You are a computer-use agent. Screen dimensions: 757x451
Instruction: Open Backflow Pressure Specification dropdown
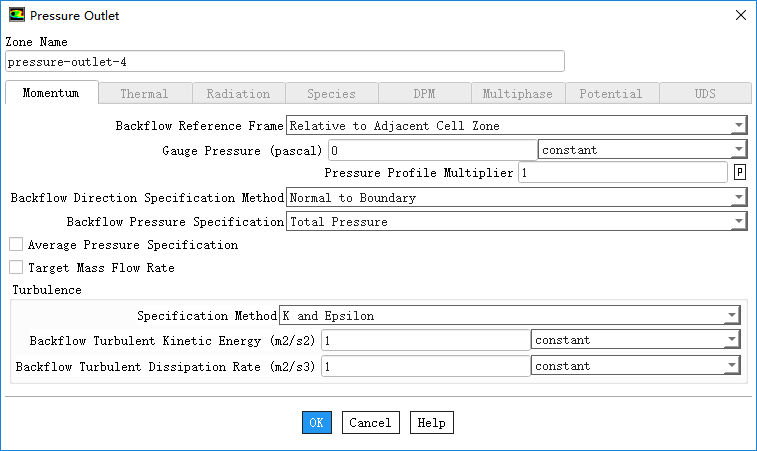(x=516, y=222)
